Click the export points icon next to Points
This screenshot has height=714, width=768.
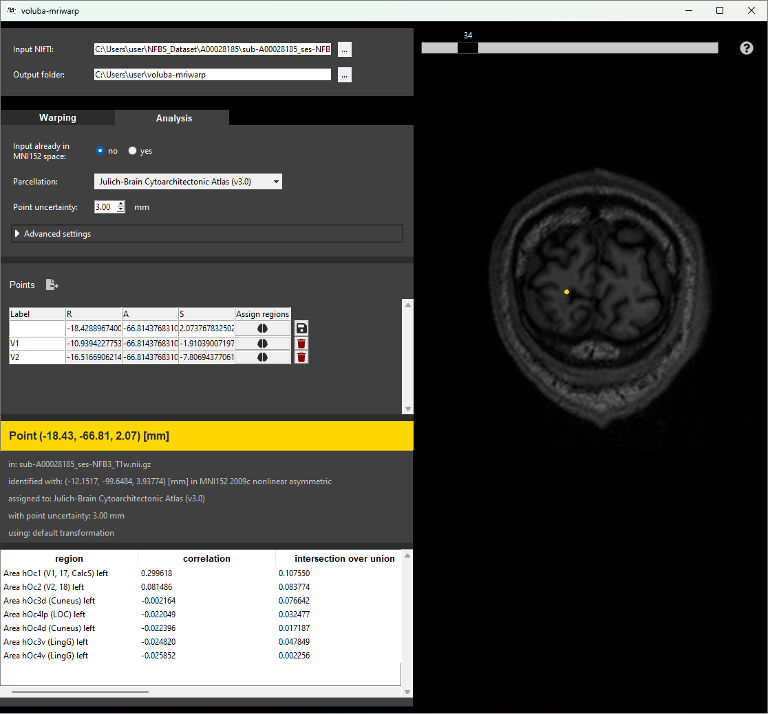pyautogui.click(x=52, y=285)
